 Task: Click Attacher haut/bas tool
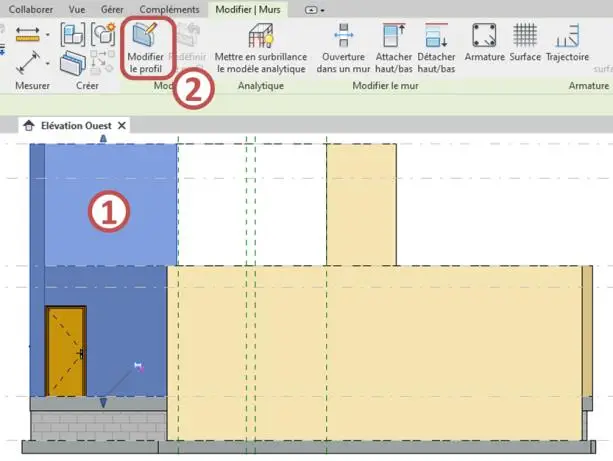coord(394,48)
